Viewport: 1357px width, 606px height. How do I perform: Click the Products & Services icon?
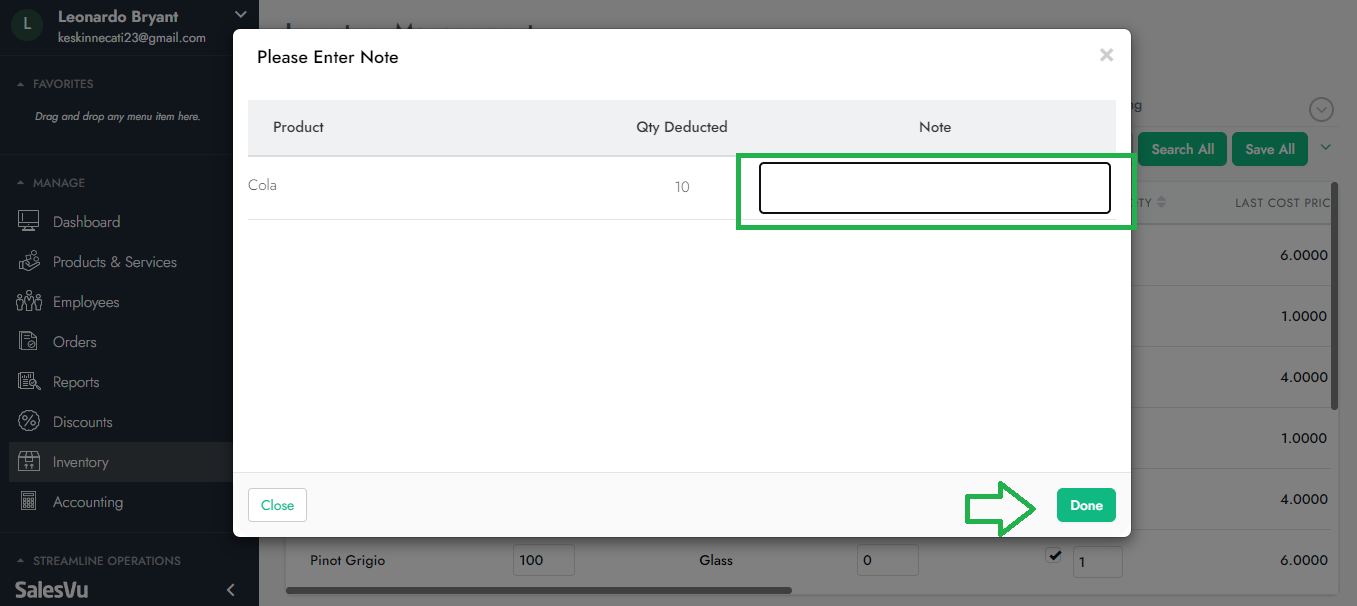click(29, 262)
